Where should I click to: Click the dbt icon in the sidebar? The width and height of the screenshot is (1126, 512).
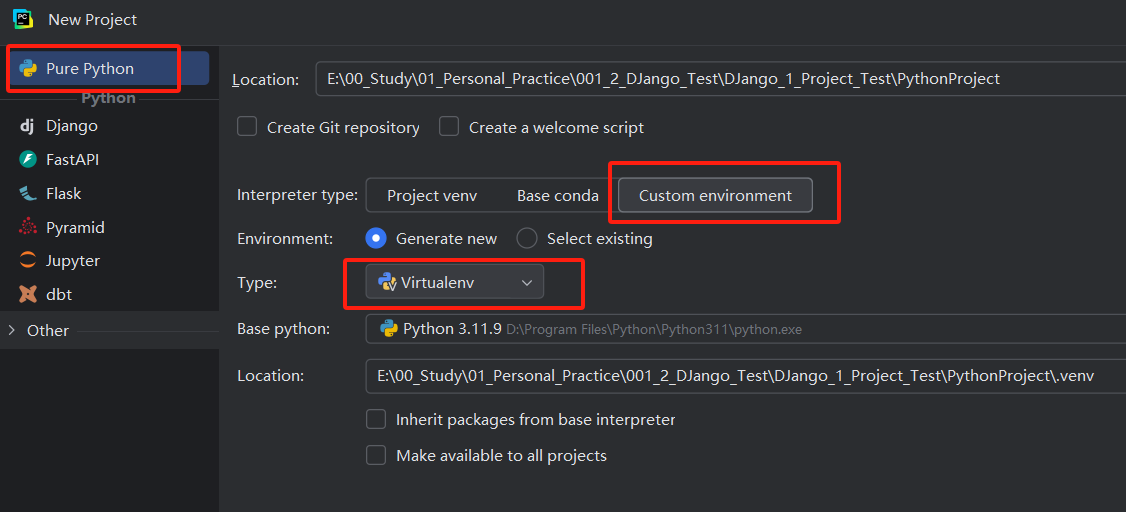click(x=28, y=294)
